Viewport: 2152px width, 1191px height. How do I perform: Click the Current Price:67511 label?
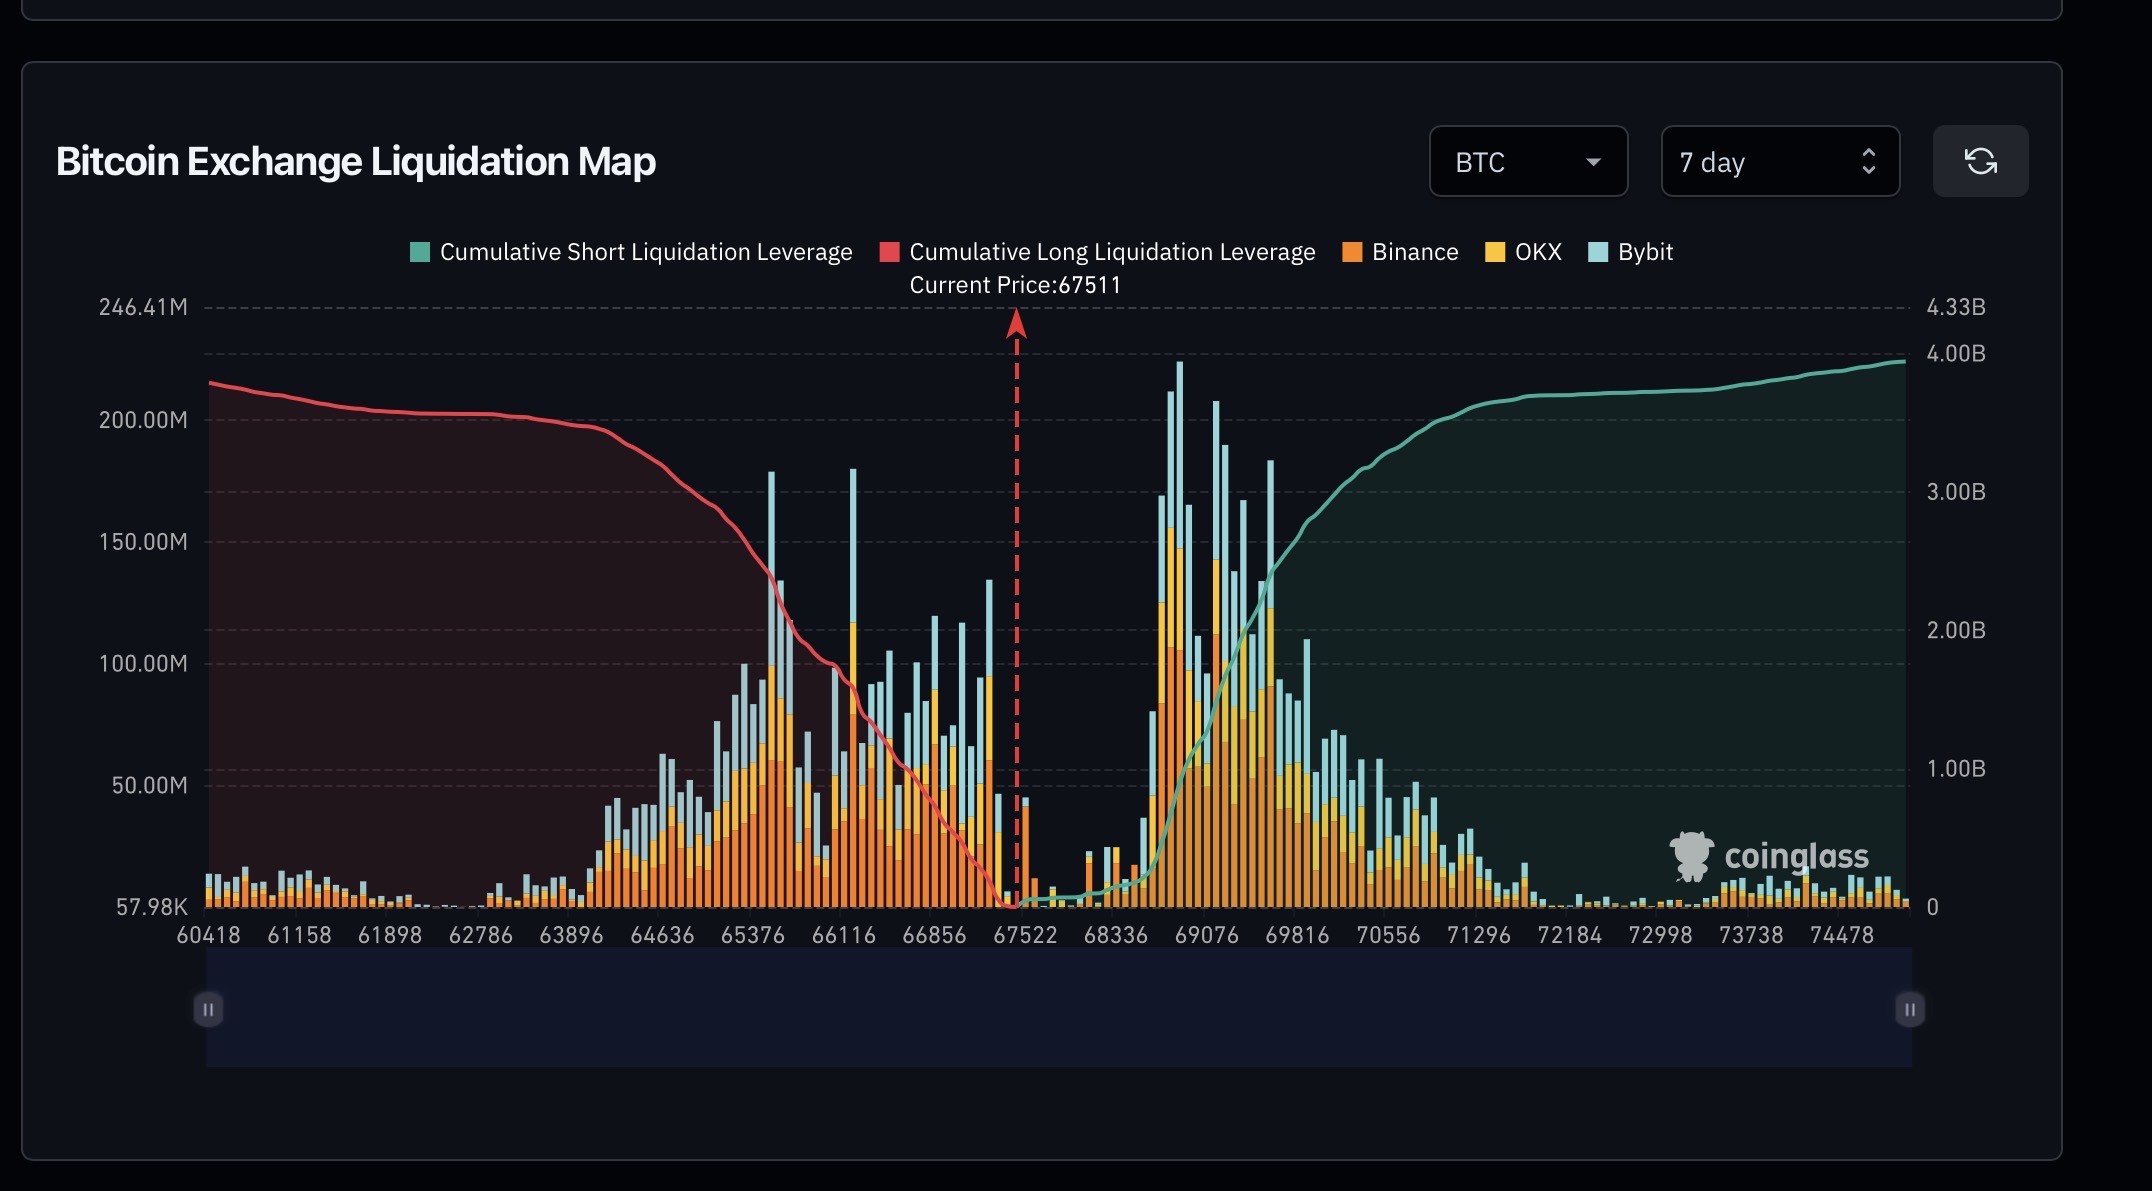click(x=1015, y=285)
